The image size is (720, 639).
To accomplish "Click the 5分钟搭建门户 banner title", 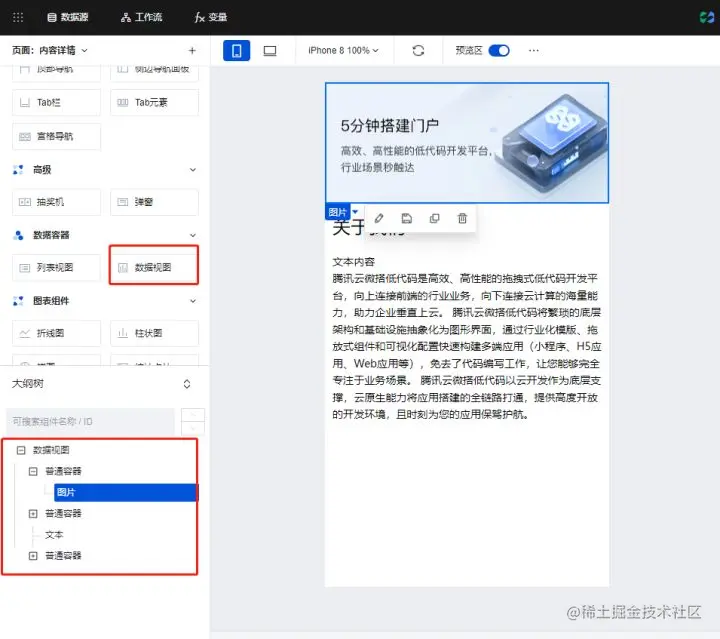I will [389, 126].
